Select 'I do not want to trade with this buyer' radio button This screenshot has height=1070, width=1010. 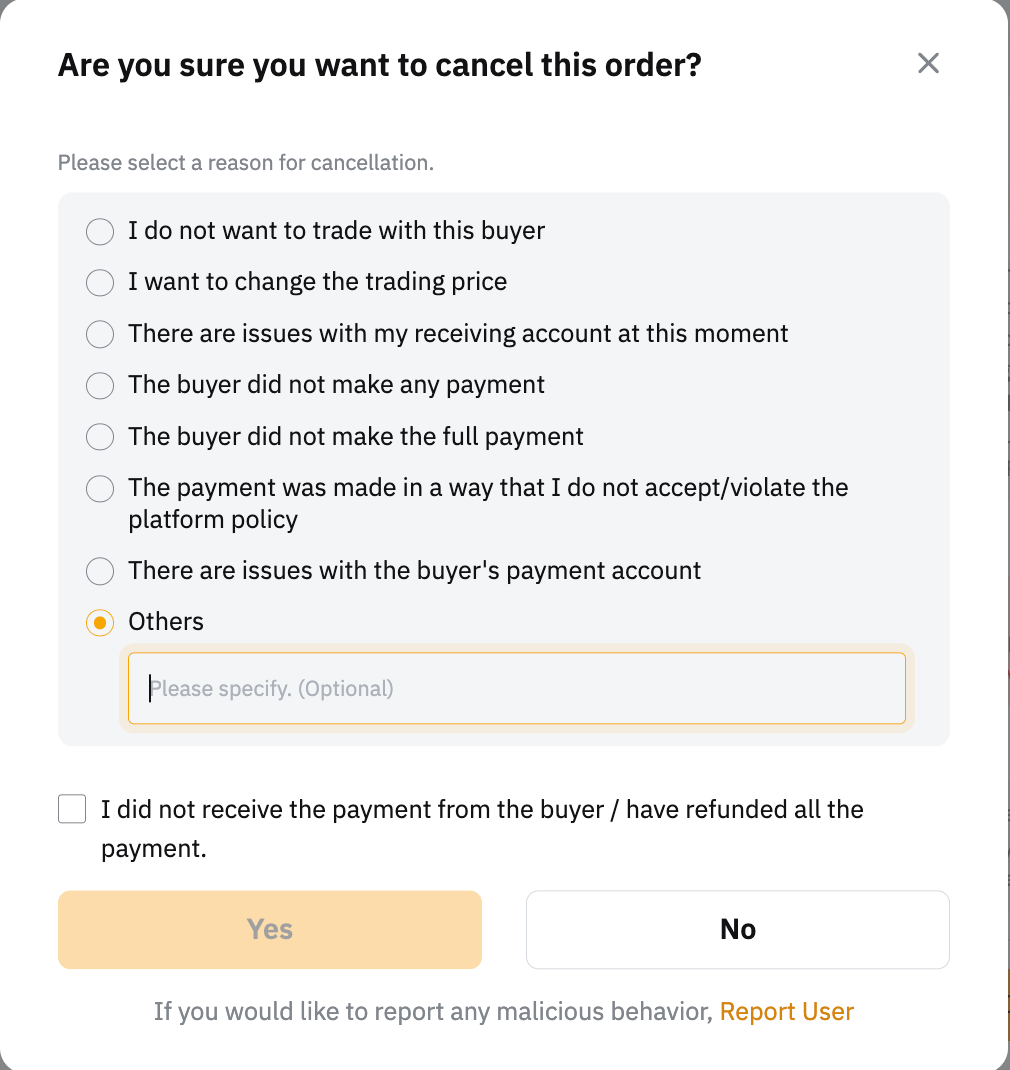tap(100, 231)
